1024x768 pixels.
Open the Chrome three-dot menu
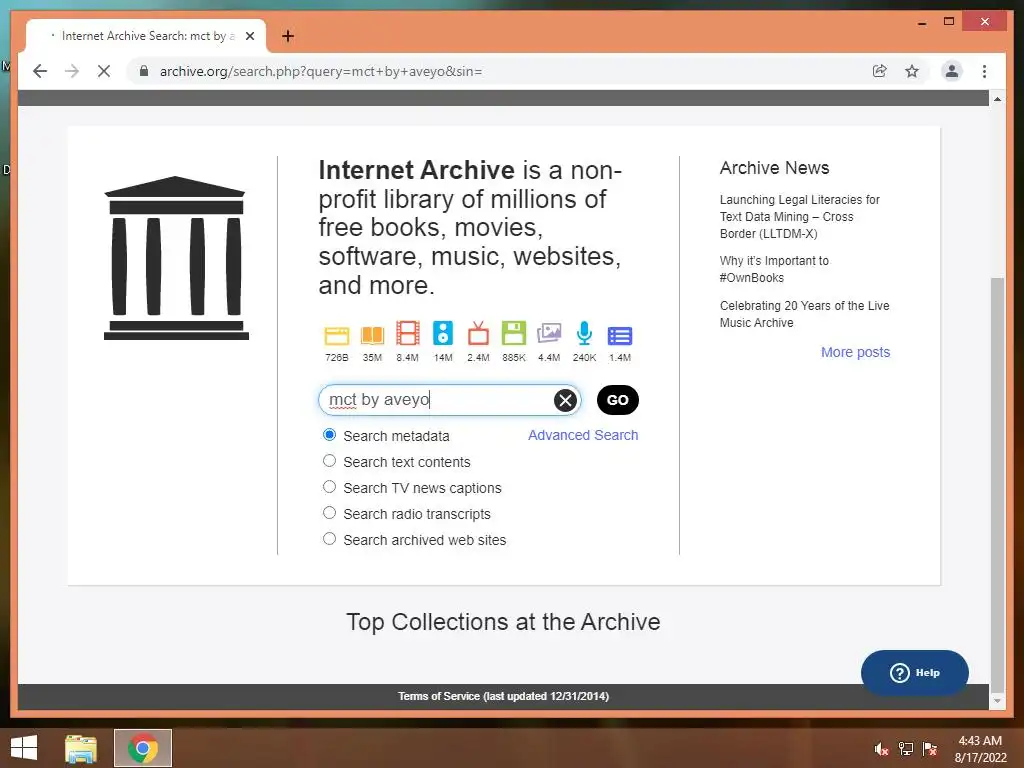pyautogui.click(x=984, y=71)
